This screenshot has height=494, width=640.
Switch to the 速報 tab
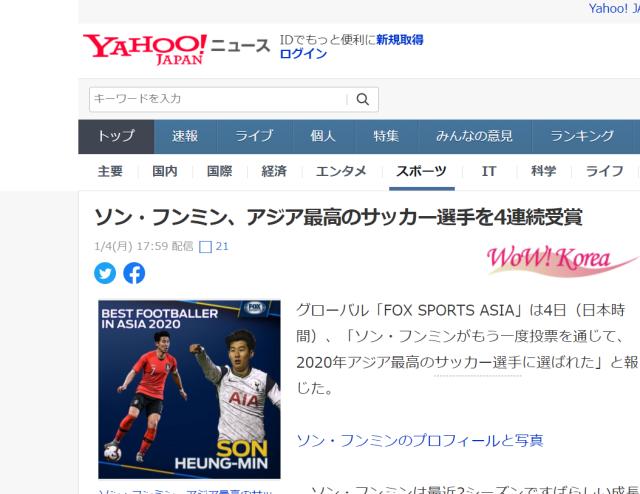tap(185, 136)
